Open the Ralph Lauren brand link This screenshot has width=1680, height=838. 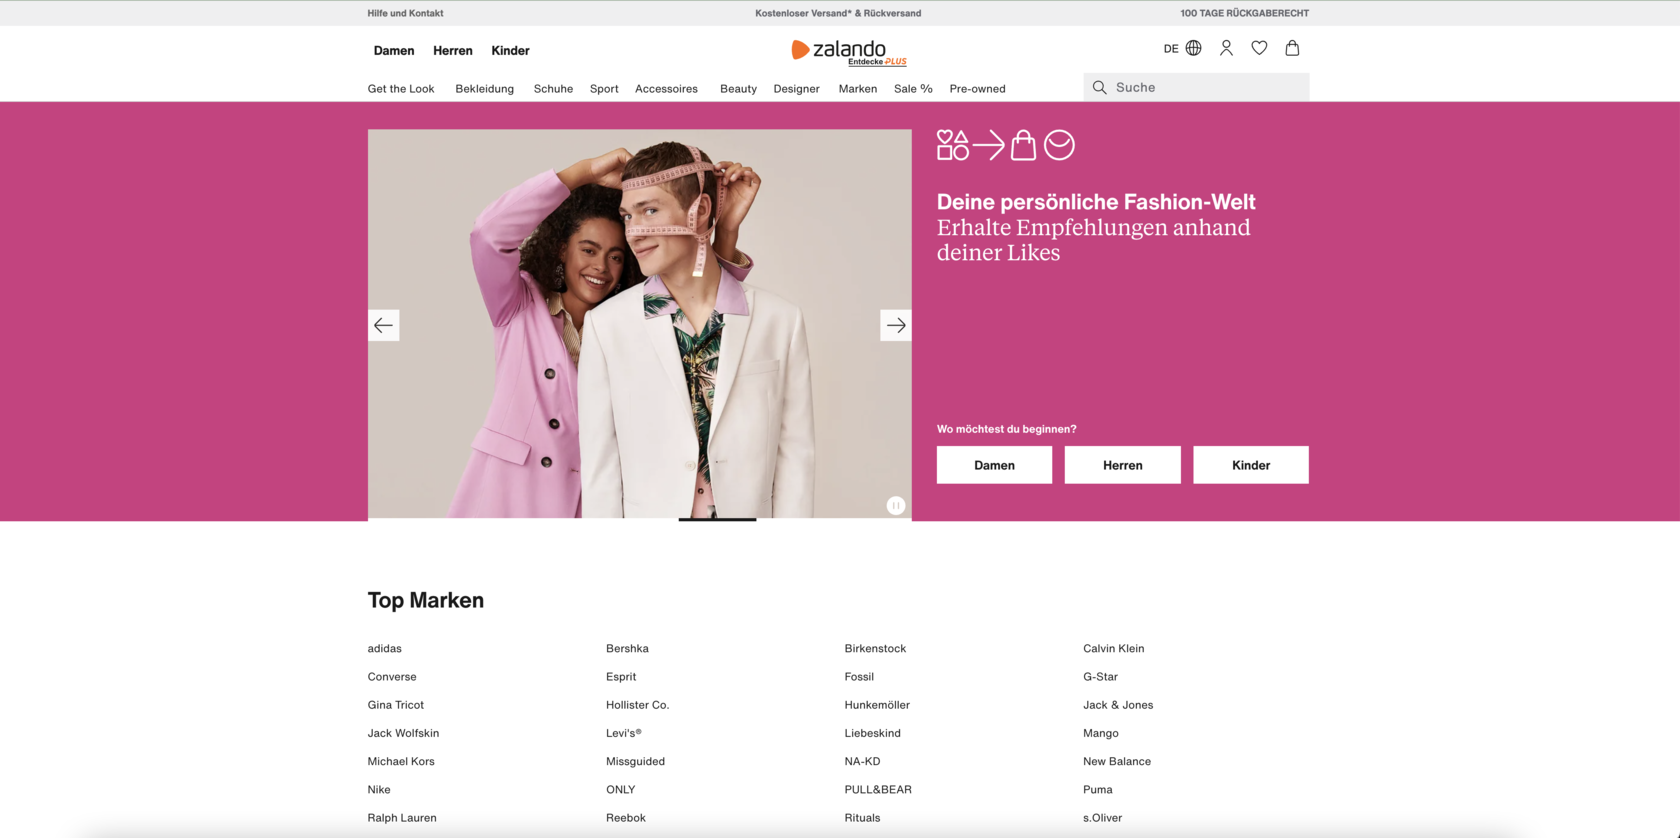pos(402,817)
